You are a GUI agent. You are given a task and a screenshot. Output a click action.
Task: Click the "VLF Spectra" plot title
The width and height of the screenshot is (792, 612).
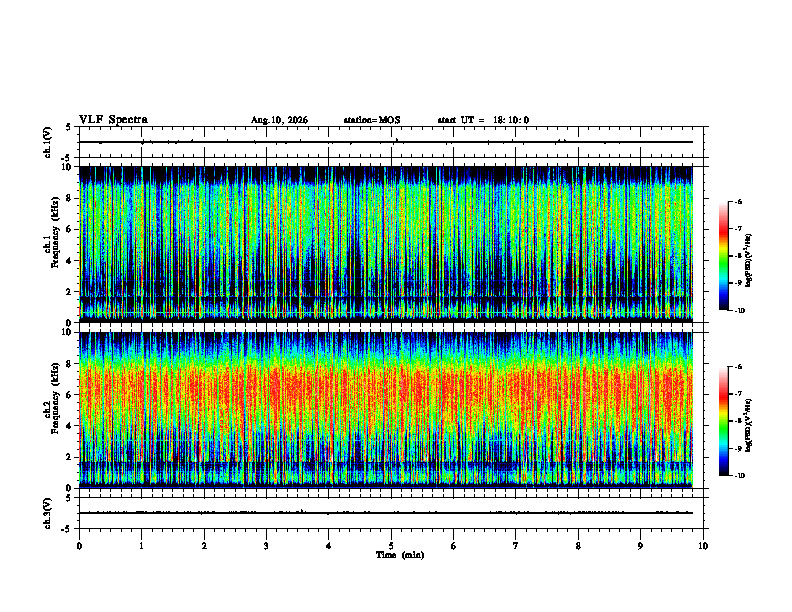[x=113, y=120]
